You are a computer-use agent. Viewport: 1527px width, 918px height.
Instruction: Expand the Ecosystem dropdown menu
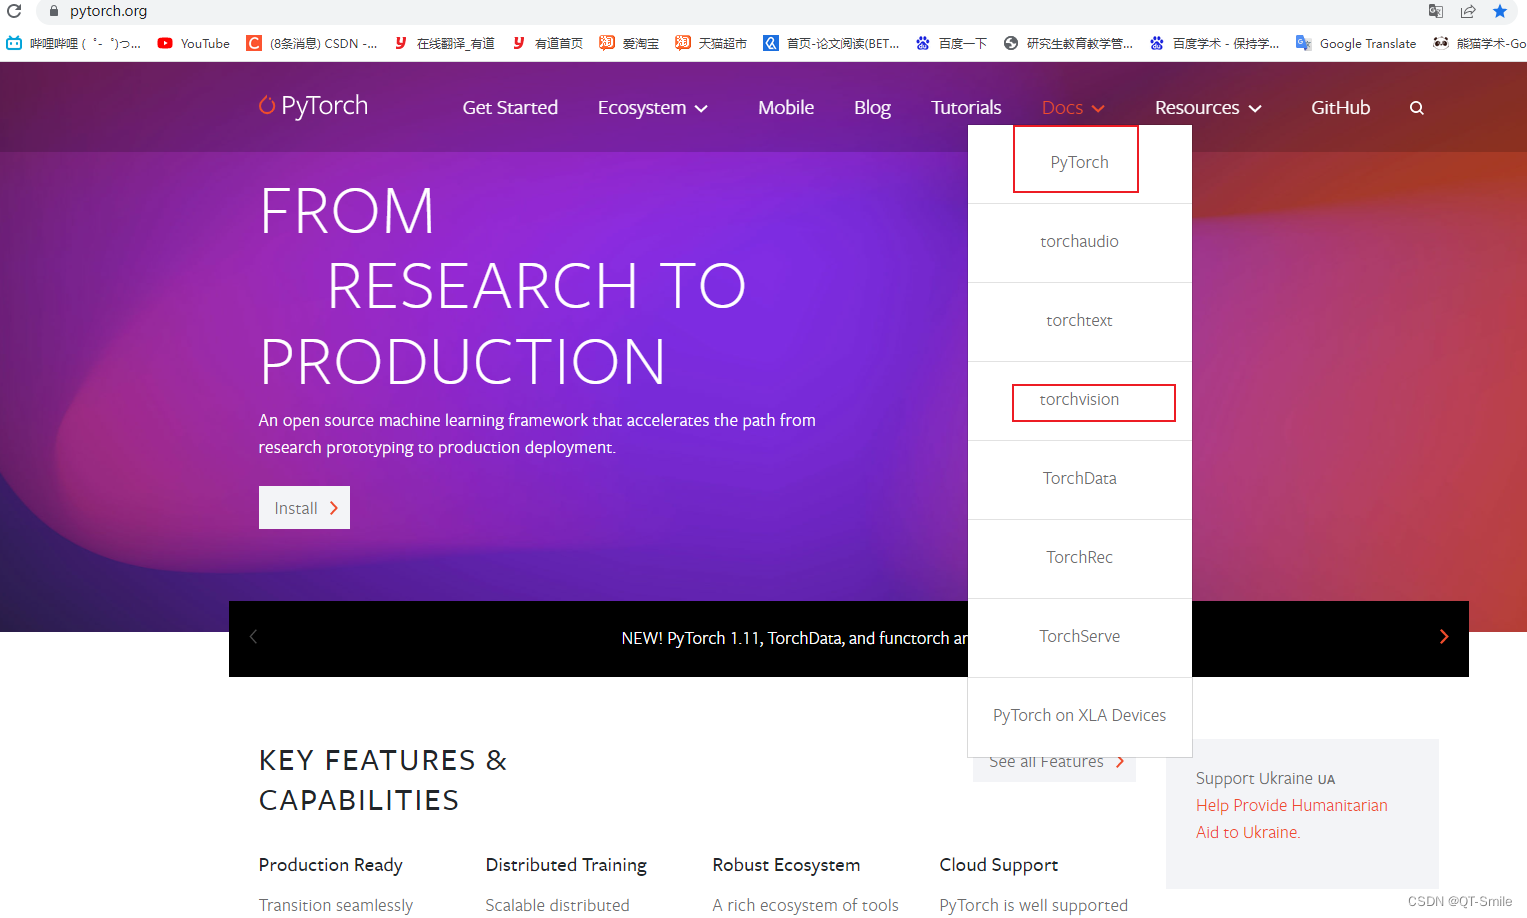652,108
